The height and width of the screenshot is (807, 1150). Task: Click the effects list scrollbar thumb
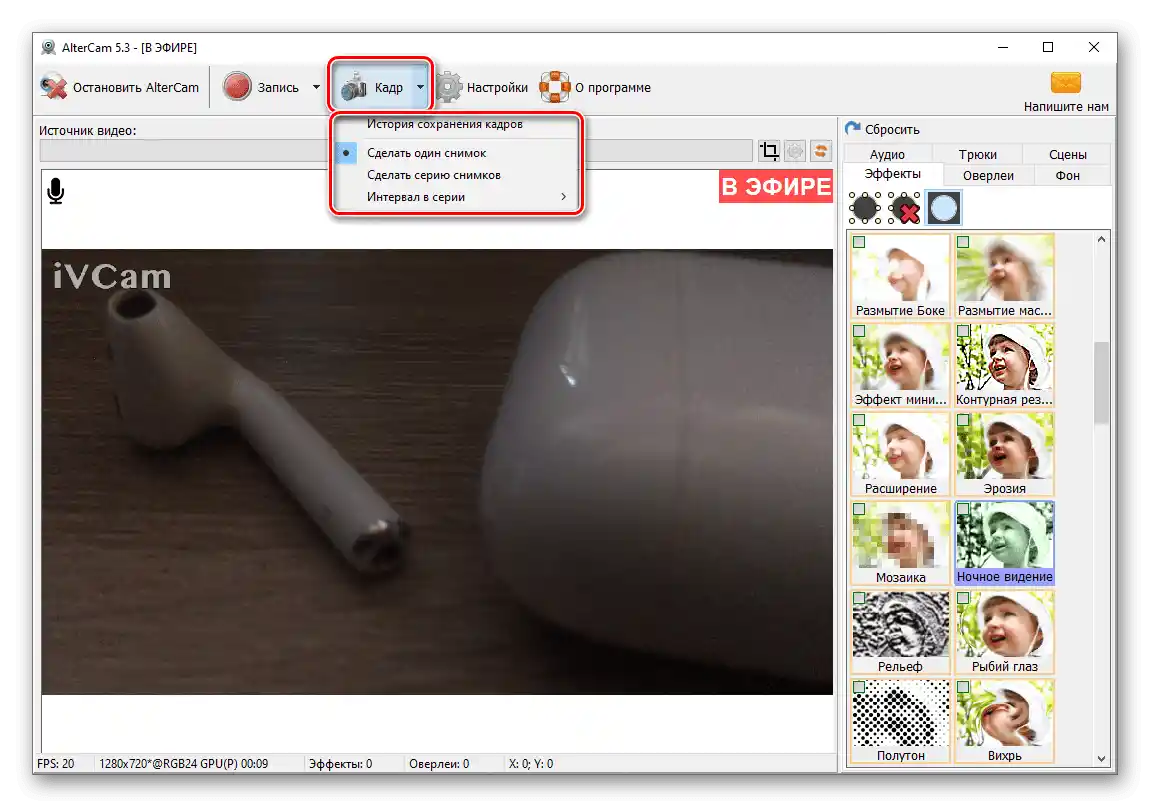point(1101,382)
